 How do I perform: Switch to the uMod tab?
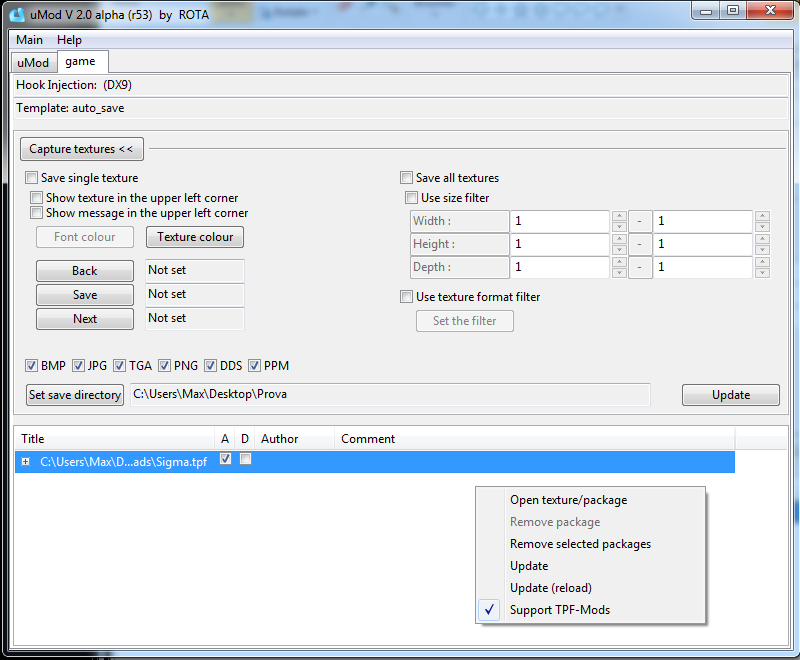33,62
